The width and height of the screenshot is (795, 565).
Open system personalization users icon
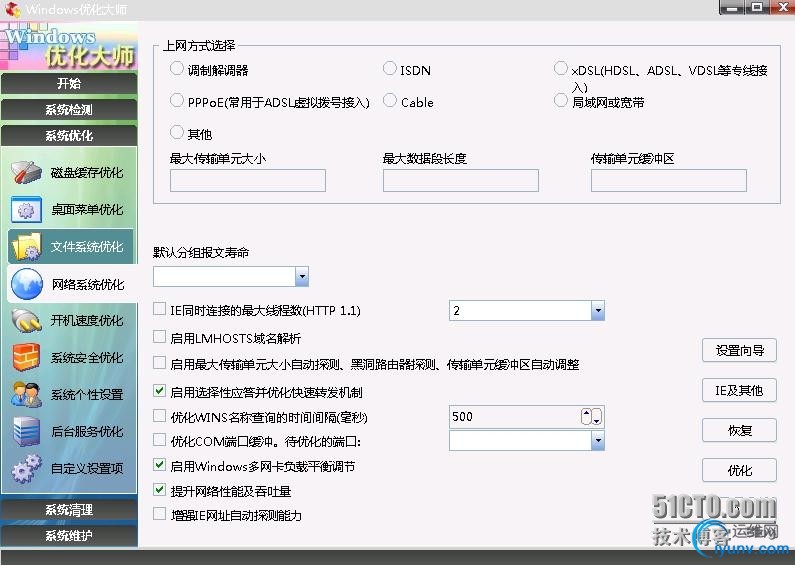(26, 395)
